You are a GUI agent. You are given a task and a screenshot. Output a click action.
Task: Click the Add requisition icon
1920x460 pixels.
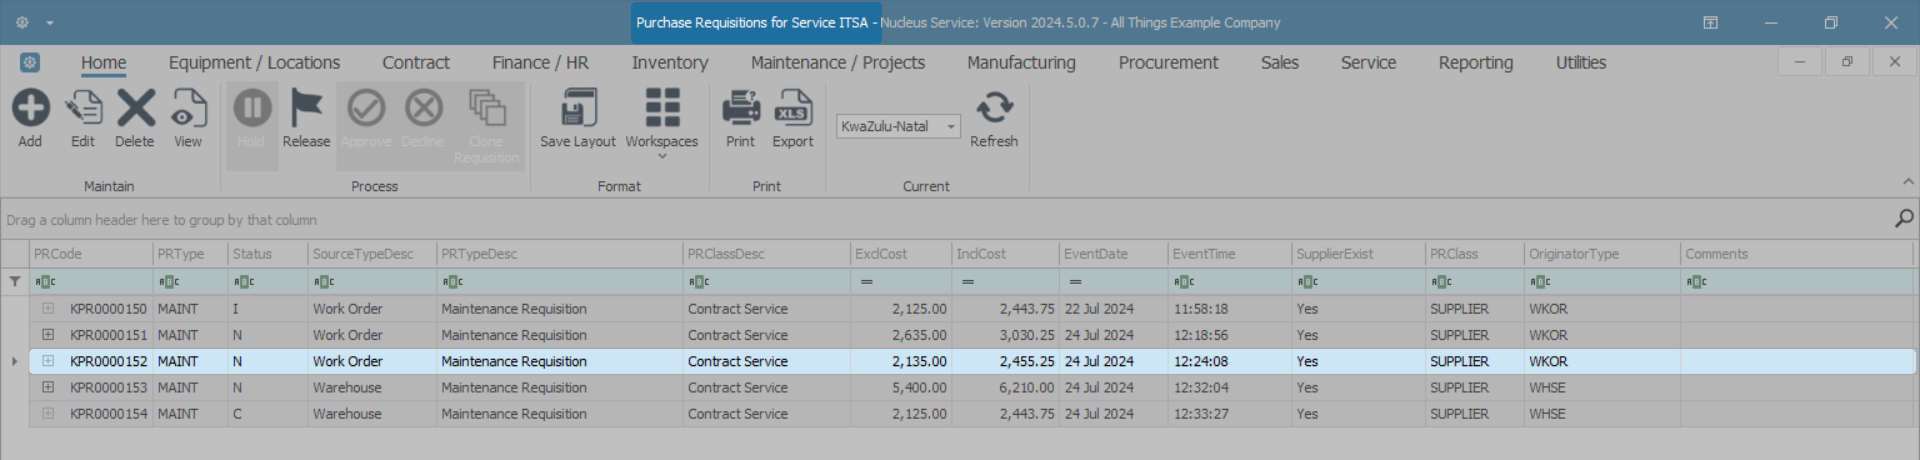coord(30,108)
